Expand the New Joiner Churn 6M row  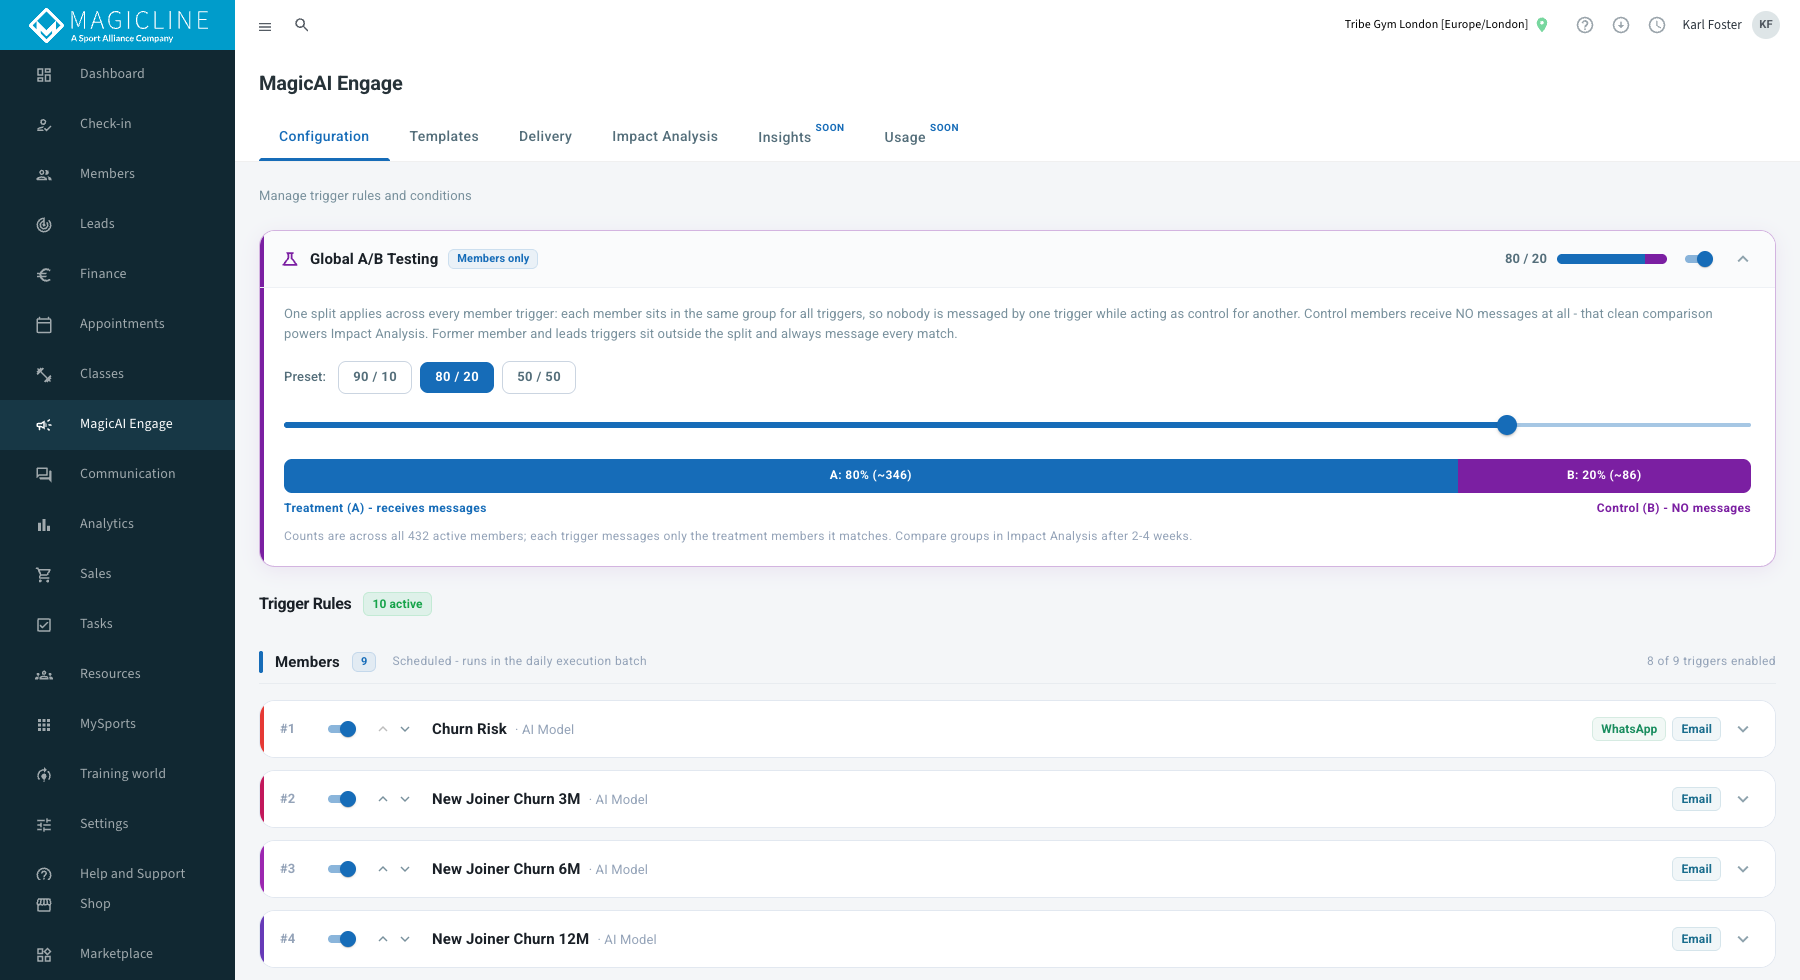pyautogui.click(x=1743, y=869)
